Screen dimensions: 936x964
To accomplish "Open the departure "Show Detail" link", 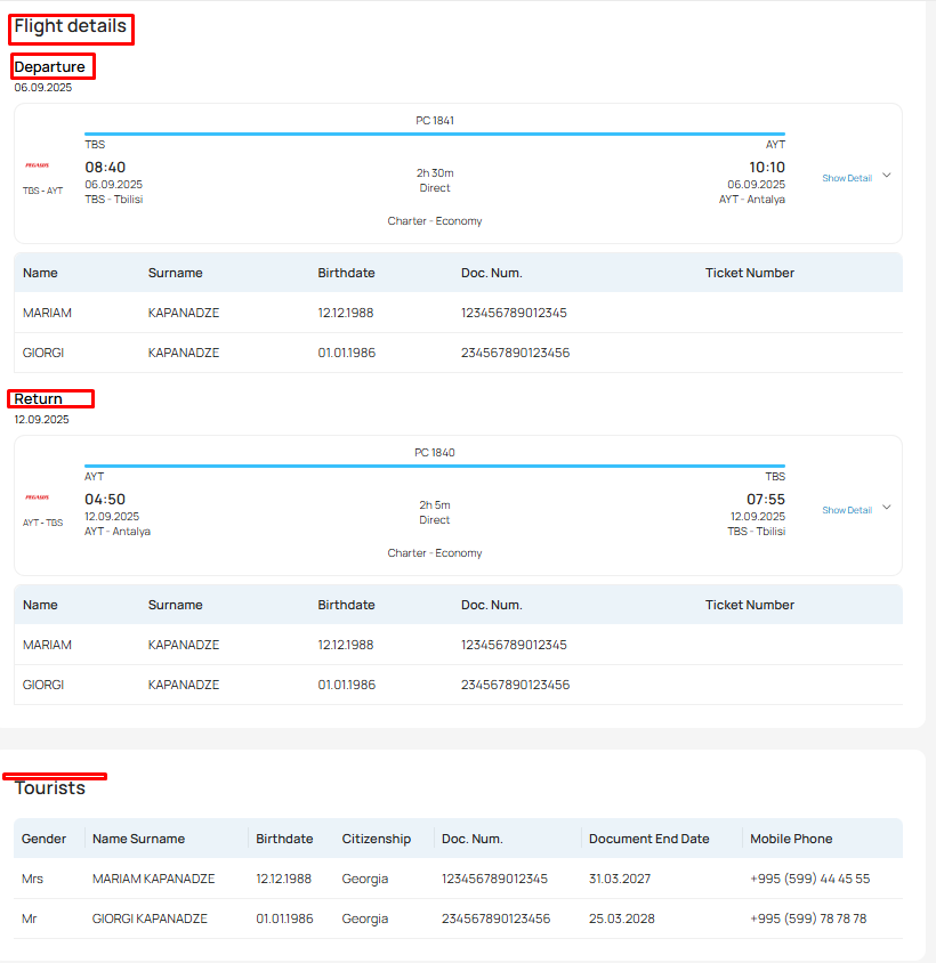I will pyautogui.click(x=845, y=177).
